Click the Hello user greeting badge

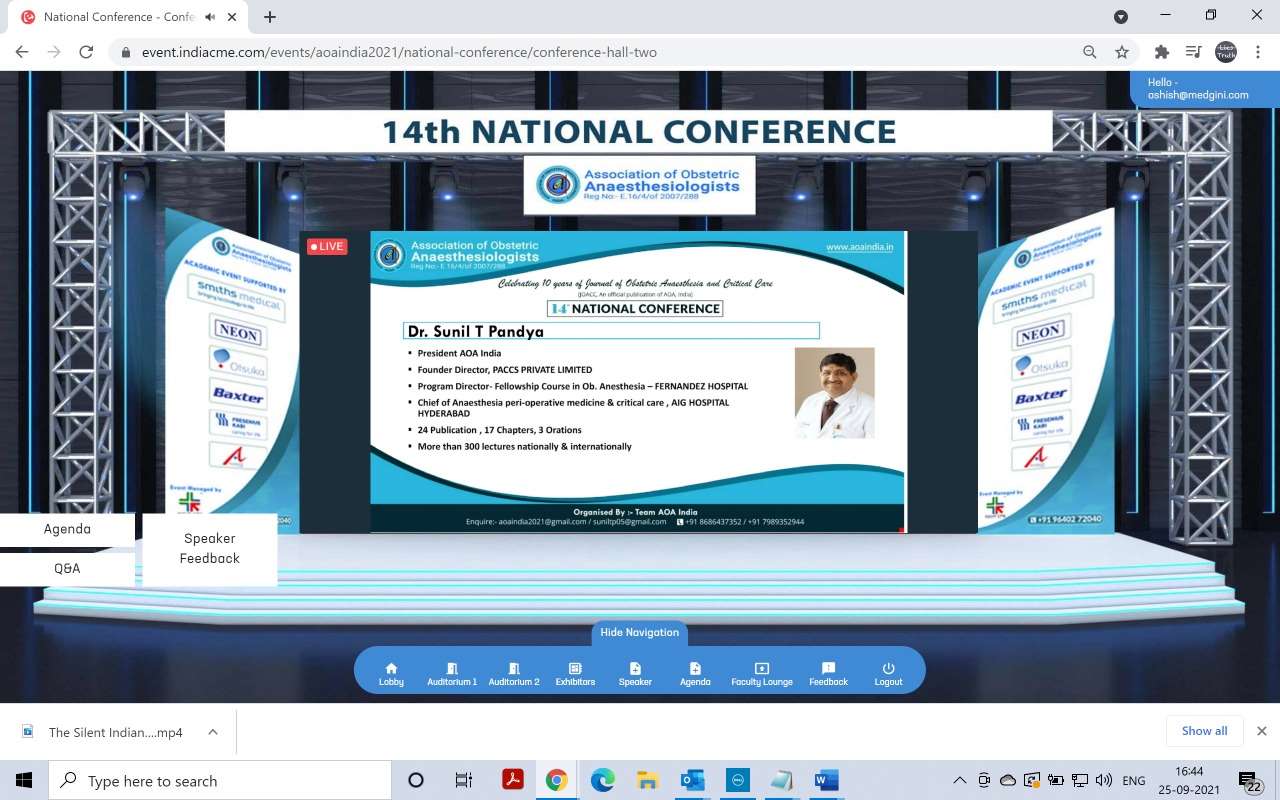[1205, 89]
